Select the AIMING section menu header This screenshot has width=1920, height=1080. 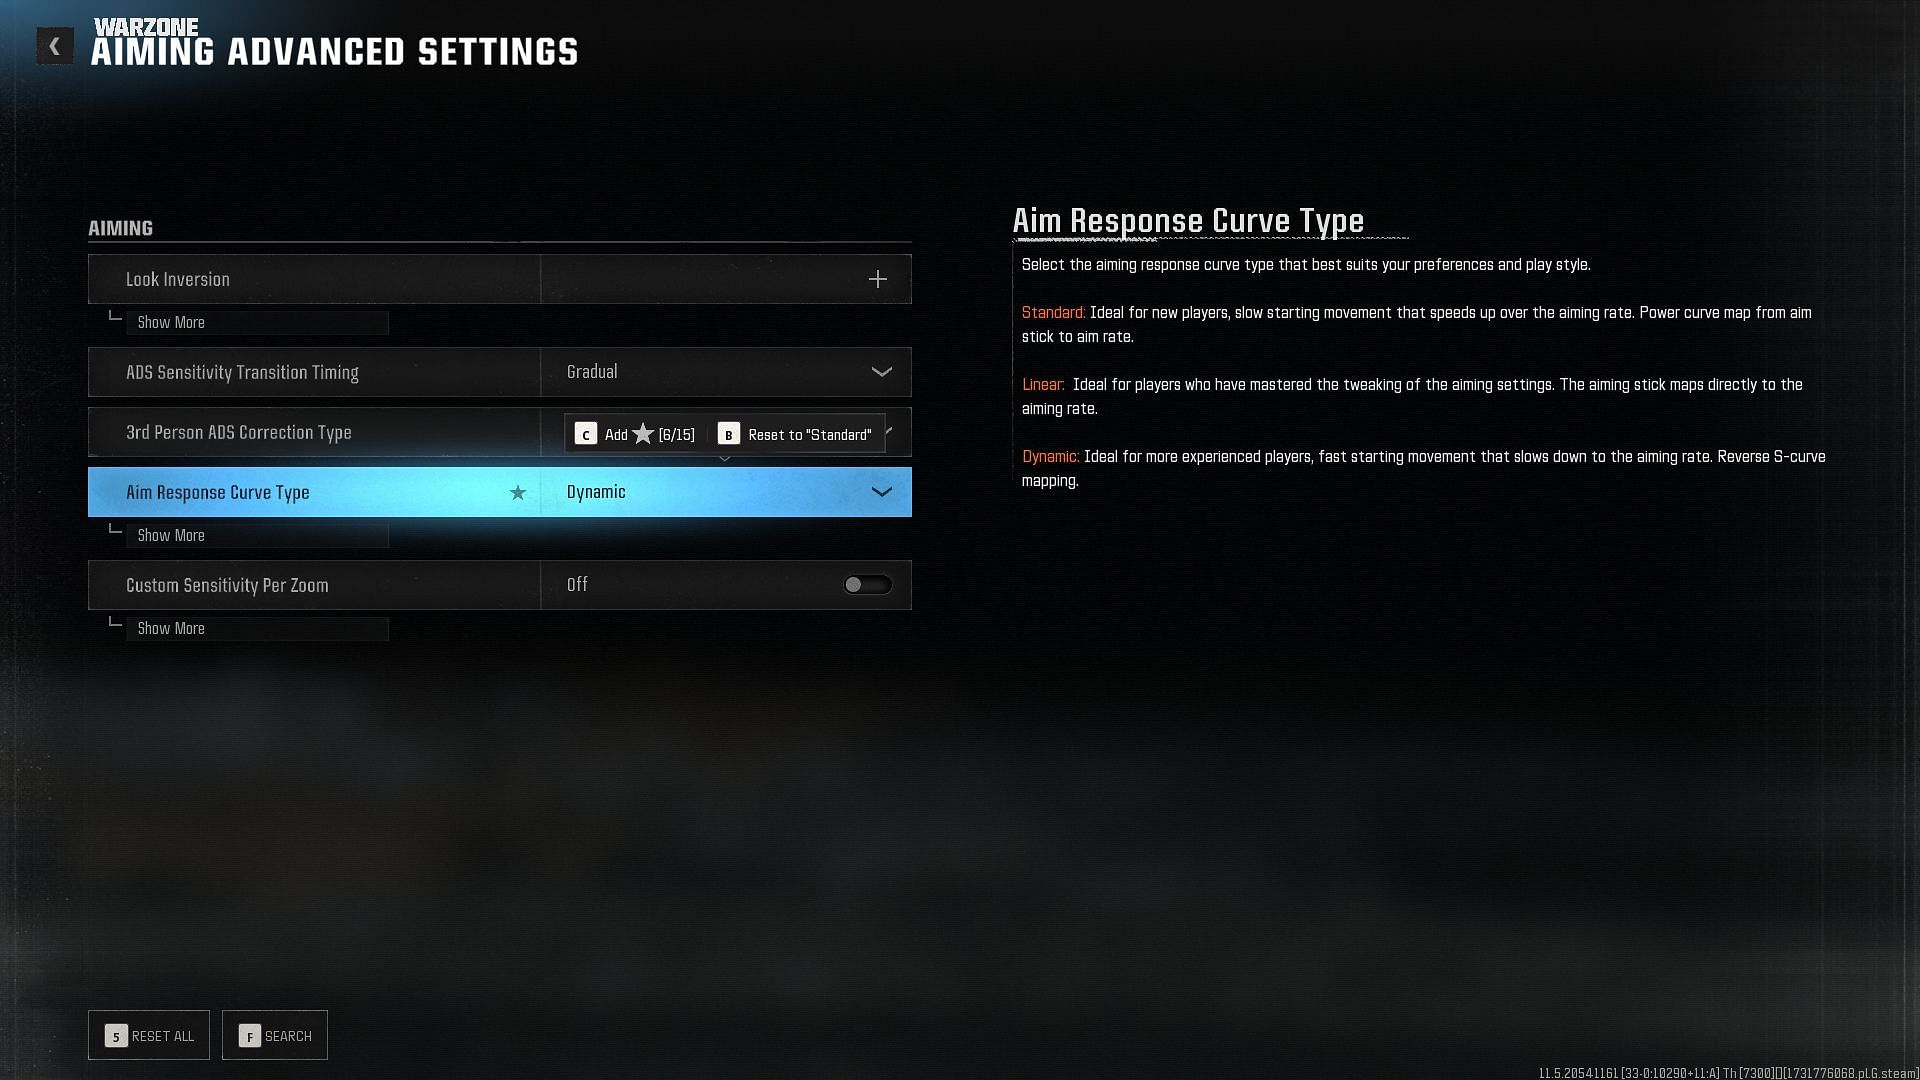click(x=120, y=228)
